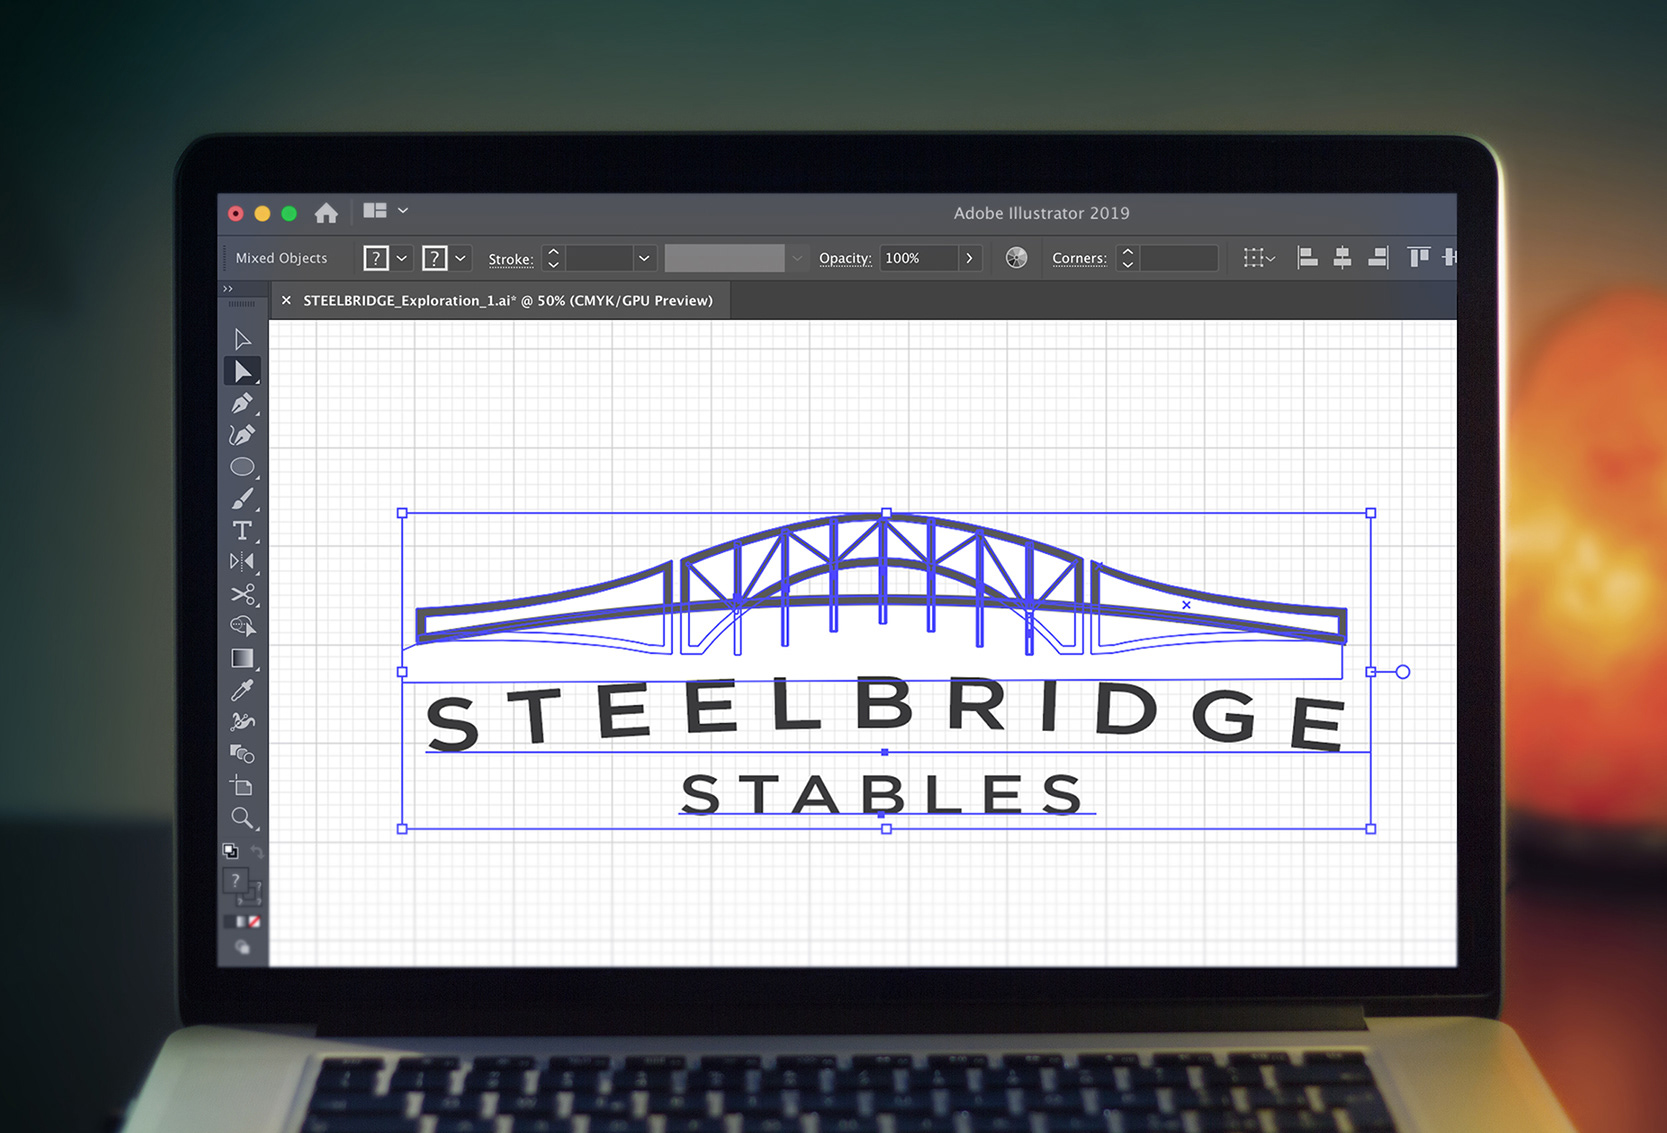The image size is (1667, 1133).
Task: Select the Blend tool
Action: (x=242, y=753)
